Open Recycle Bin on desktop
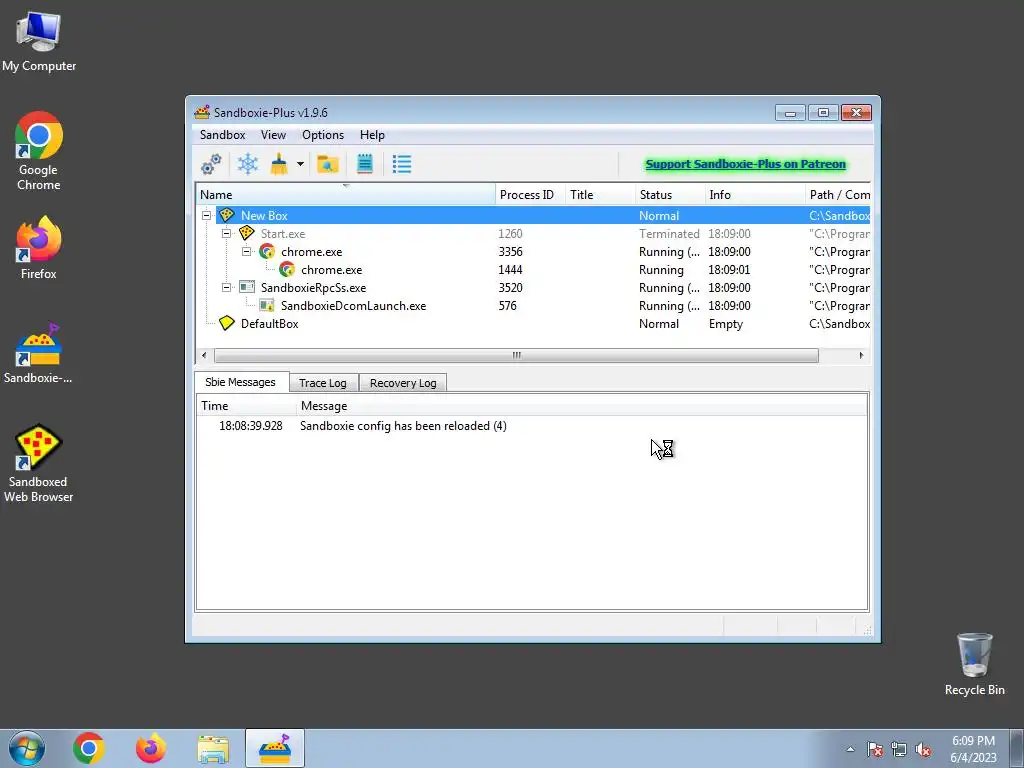1024x768 pixels. (974, 664)
